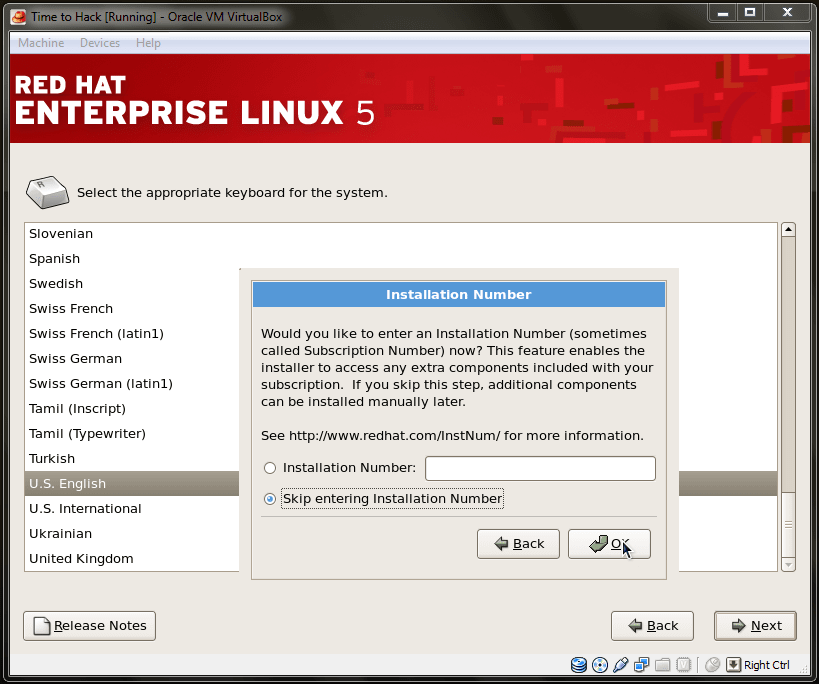Click the optical disc status icon
The width and height of the screenshot is (819, 684).
coord(600,665)
